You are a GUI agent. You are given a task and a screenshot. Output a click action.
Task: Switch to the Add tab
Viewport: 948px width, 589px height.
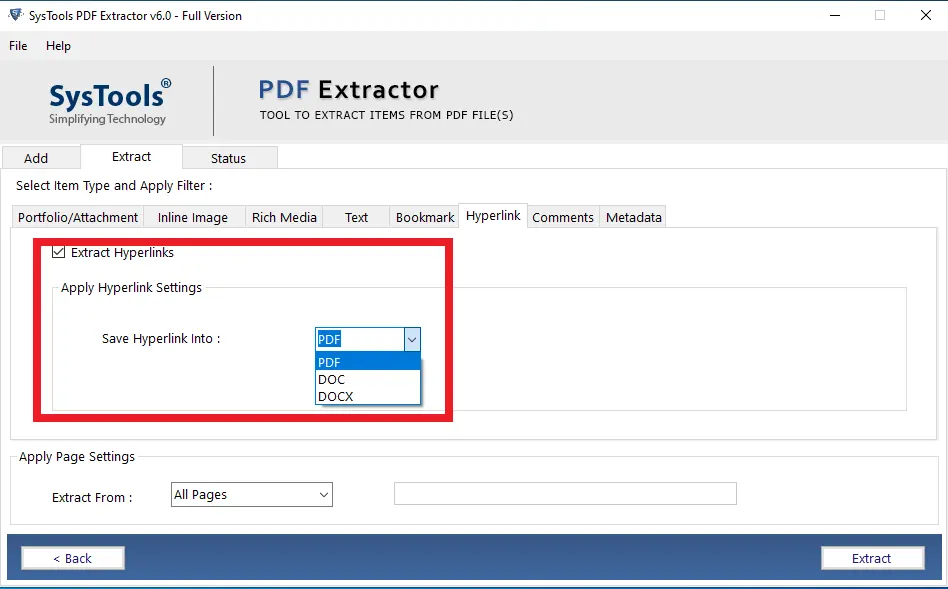click(41, 158)
